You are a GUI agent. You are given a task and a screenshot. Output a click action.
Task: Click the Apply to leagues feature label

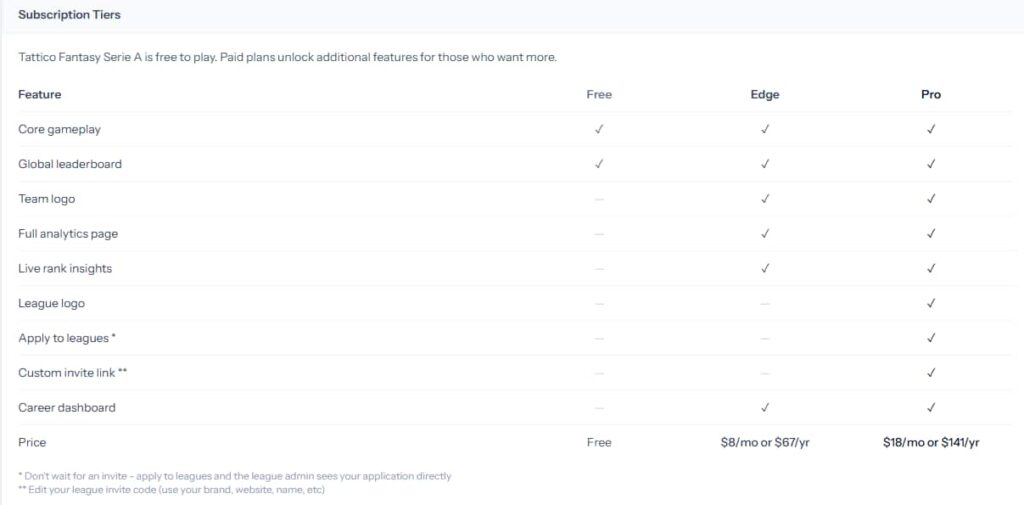coord(67,338)
